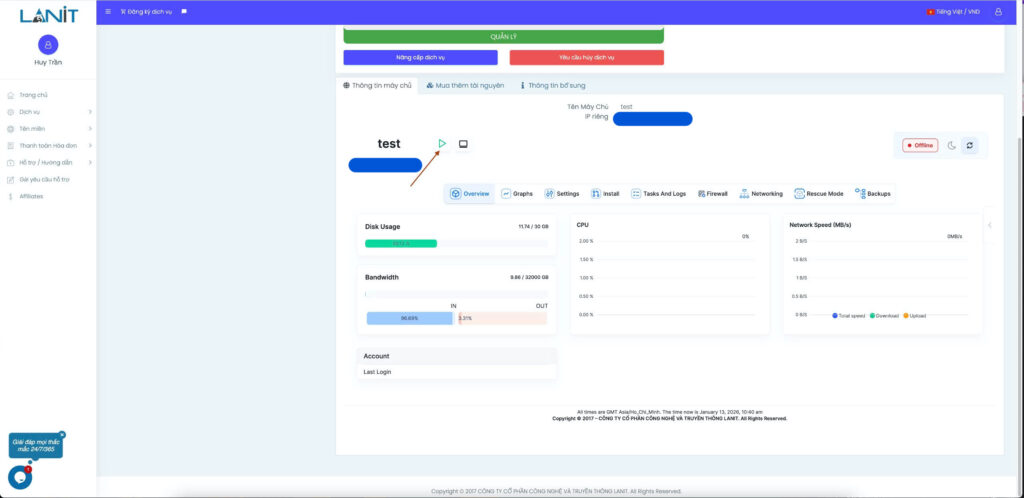Click the refresh icon beside the moon
The height and width of the screenshot is (498, 1024).
pos(969,145)
